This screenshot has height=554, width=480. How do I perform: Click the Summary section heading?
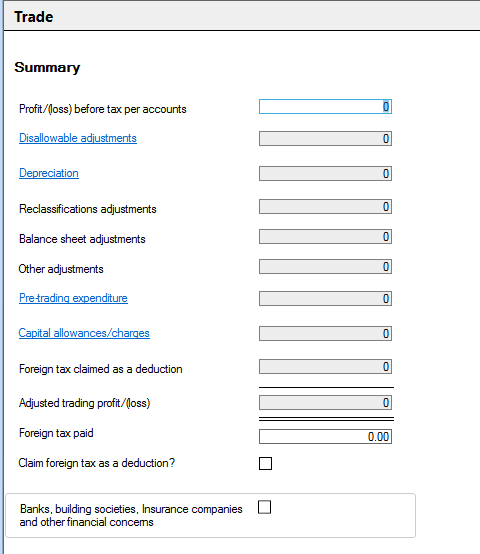click(x=47, y=67)
